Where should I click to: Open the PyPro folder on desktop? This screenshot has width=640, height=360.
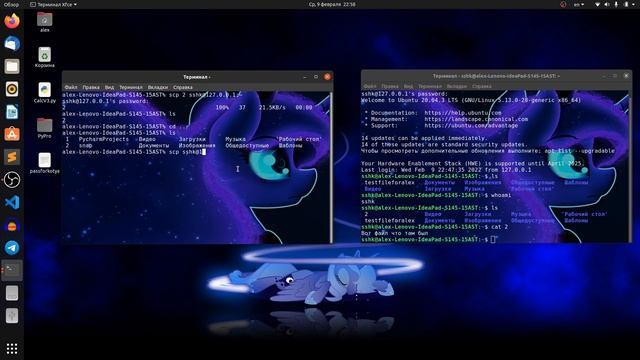point(44,128)
